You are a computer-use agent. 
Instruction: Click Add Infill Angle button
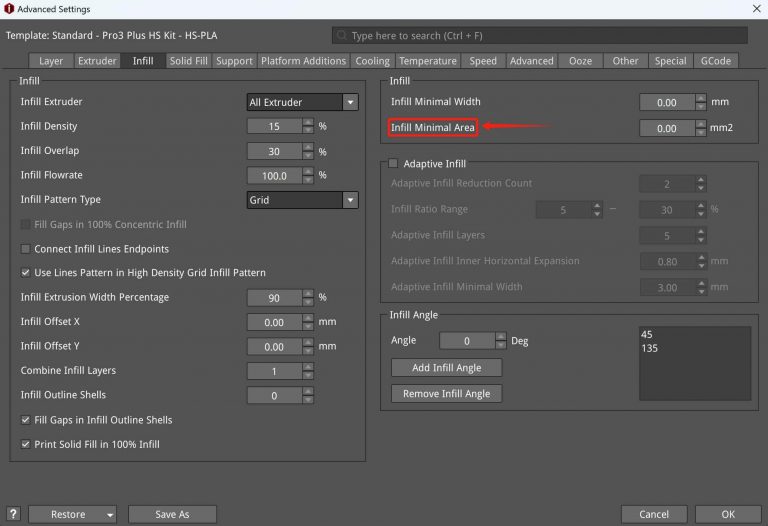click(x=445, y=368)
